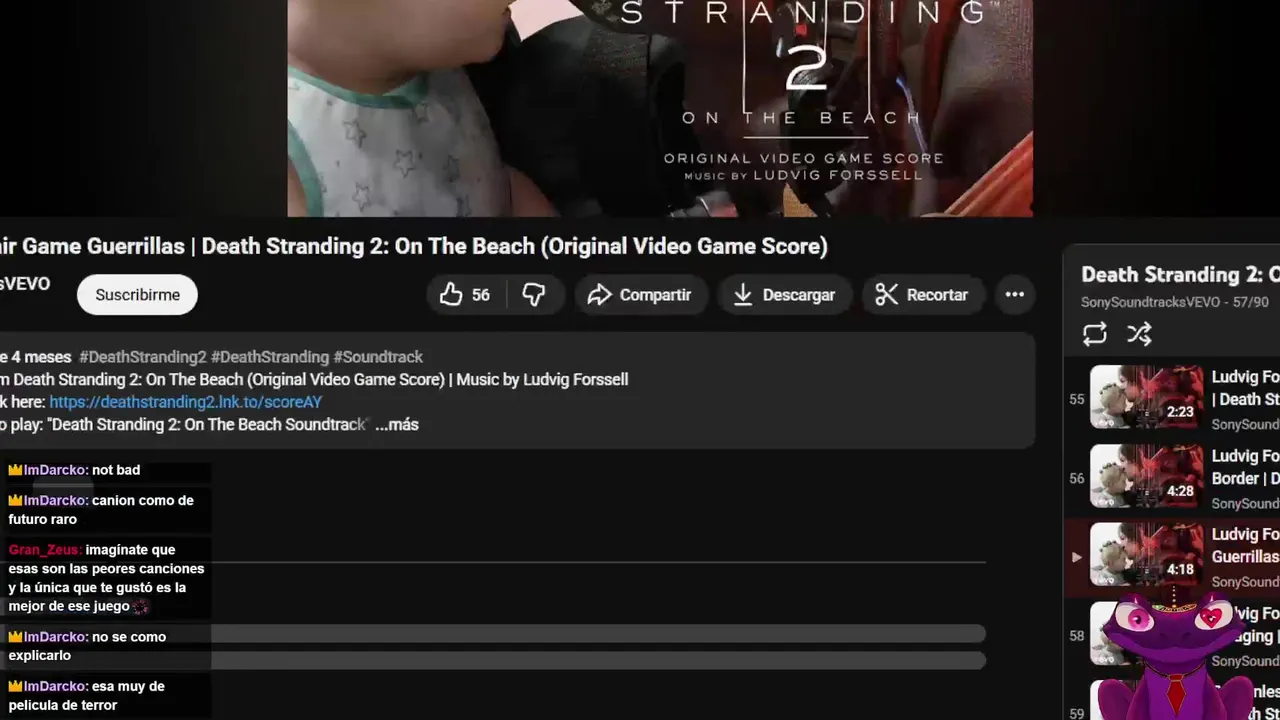Click the Compartir share button

point(640,295)
